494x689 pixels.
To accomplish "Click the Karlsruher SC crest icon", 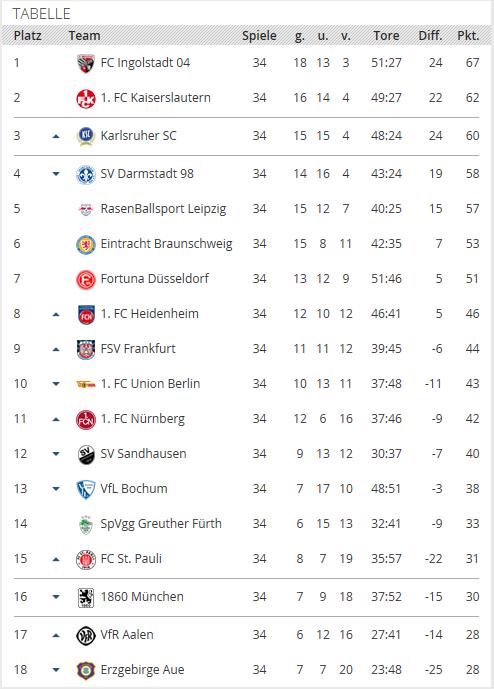I will pos(86,136).
